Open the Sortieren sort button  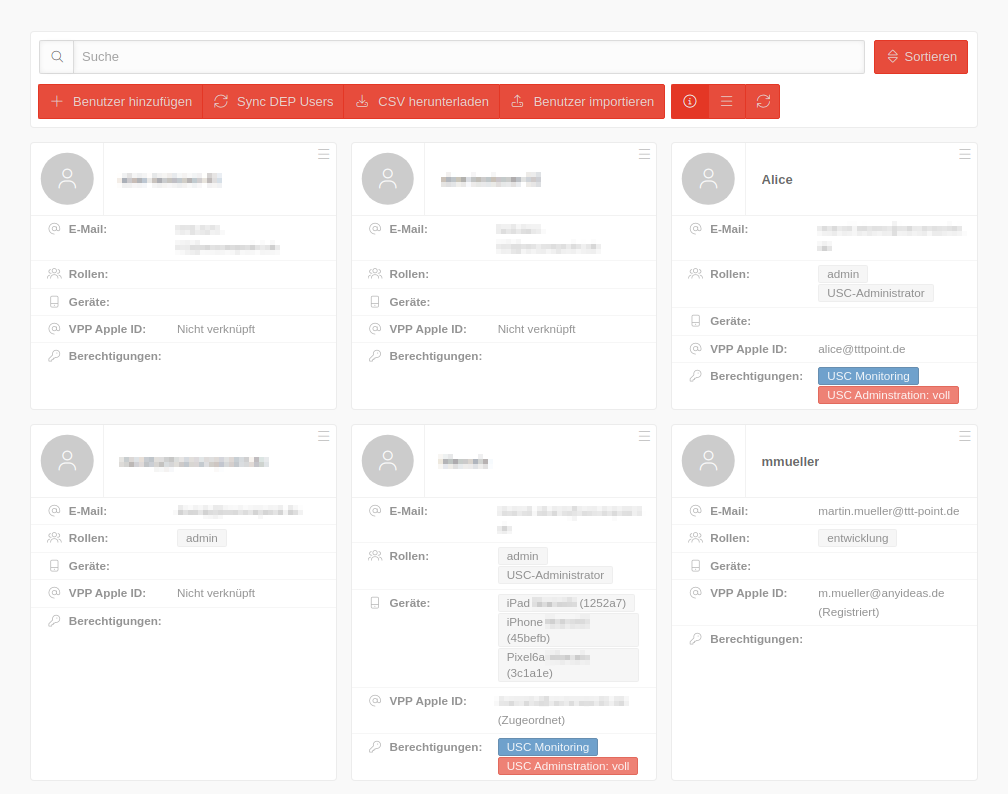click(921, 57)
